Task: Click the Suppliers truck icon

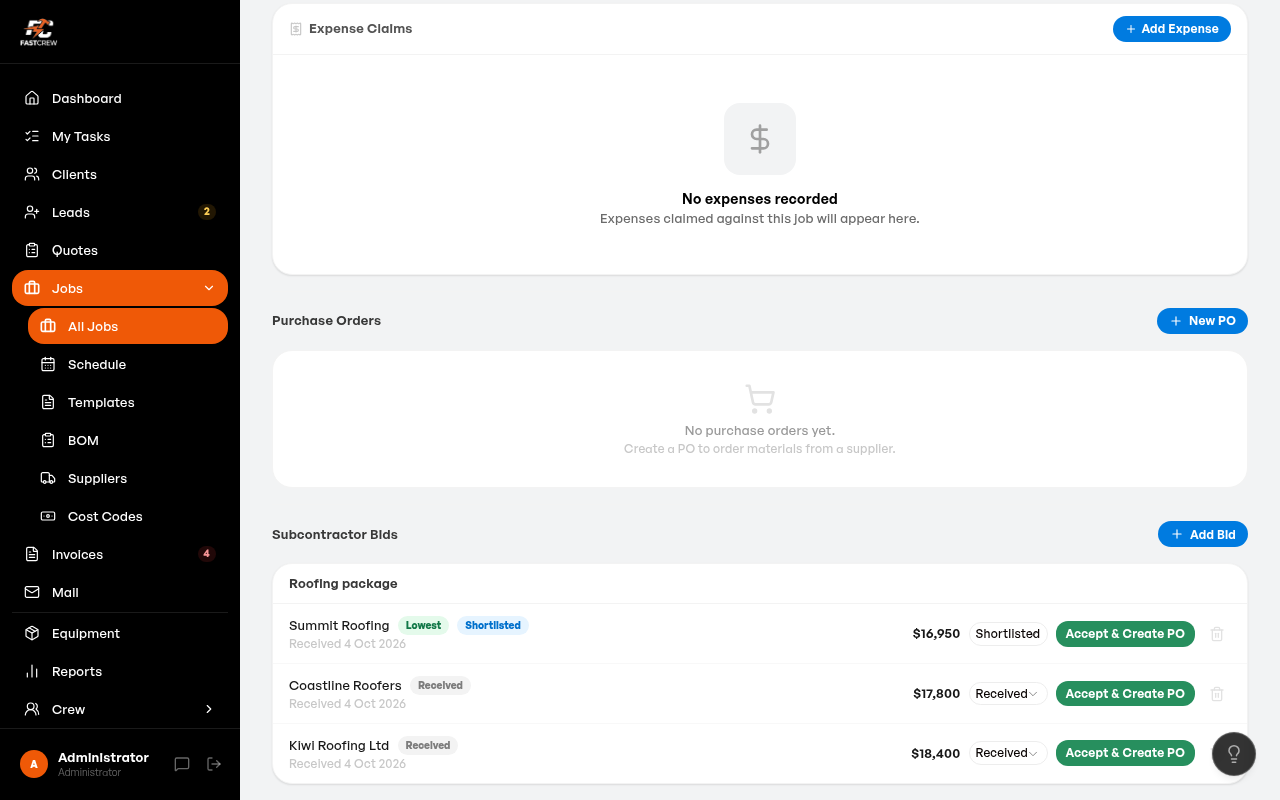Action: pyautogui.click(x=48, y=478)
